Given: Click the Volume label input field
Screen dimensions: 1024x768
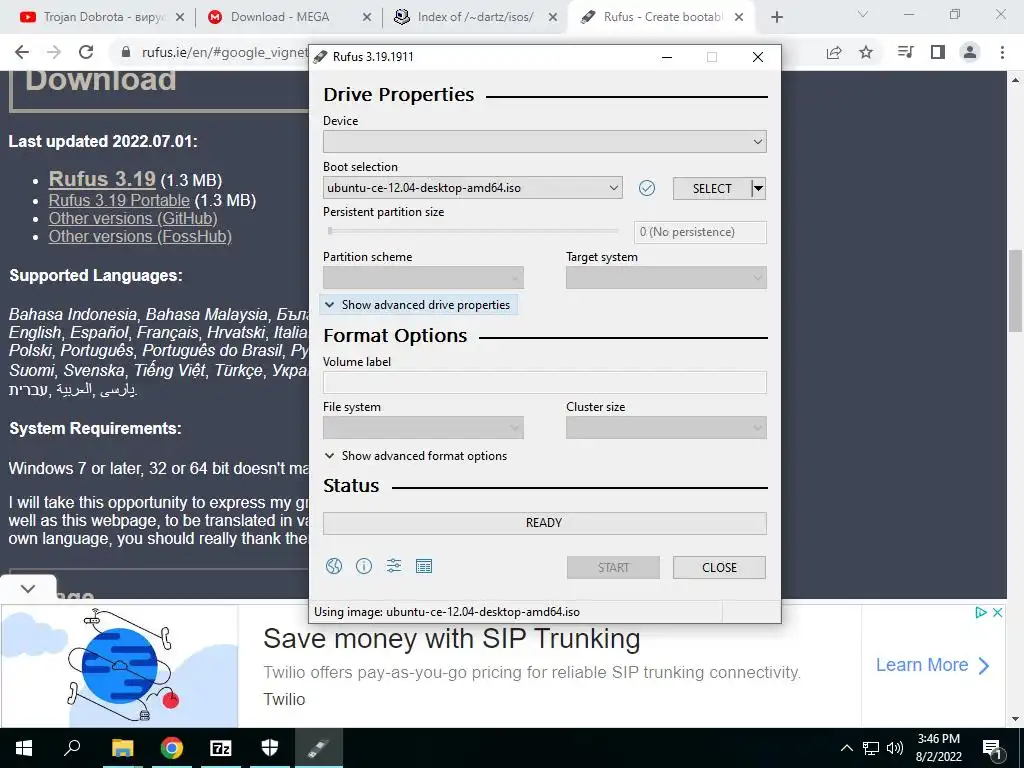Looking at the screenshot, I should 545,383.
